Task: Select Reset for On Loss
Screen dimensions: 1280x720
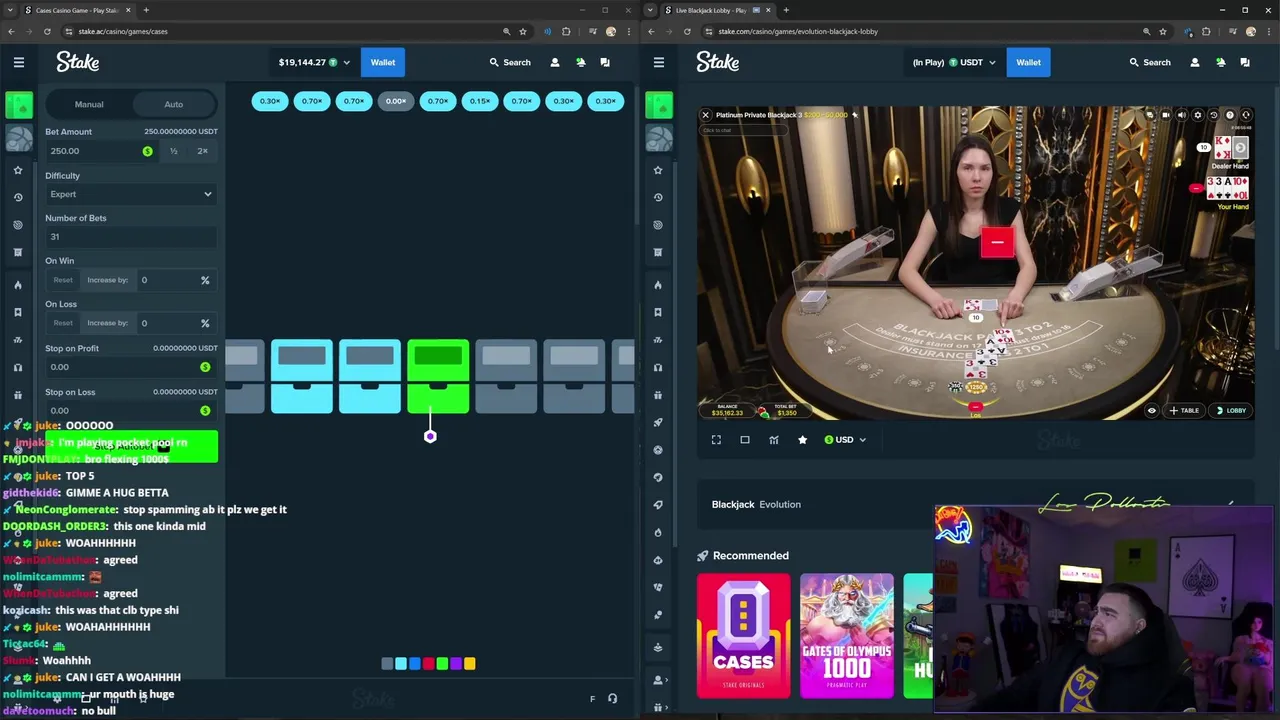Action: [63, 323]
